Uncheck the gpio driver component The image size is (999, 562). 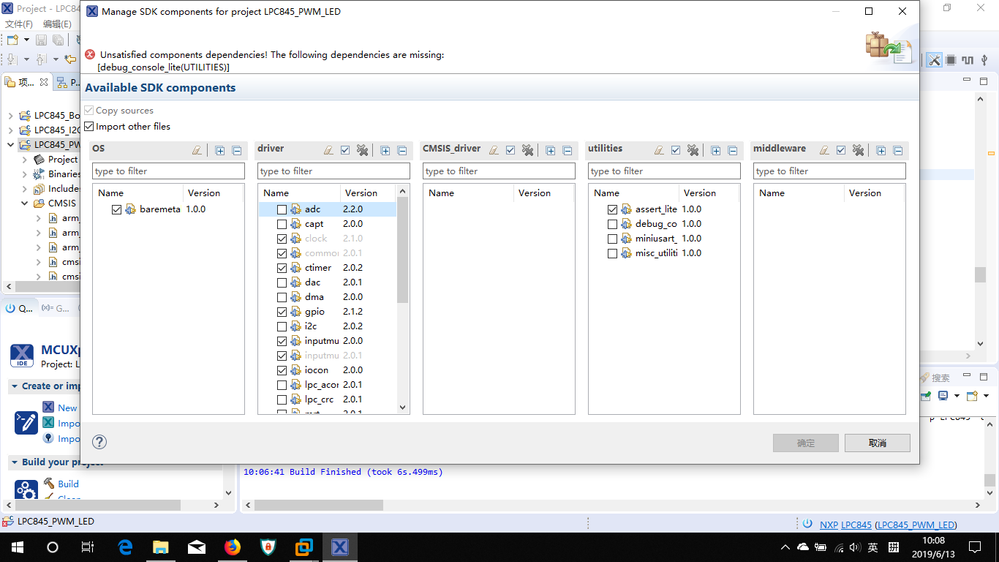[x=282, y=312]
